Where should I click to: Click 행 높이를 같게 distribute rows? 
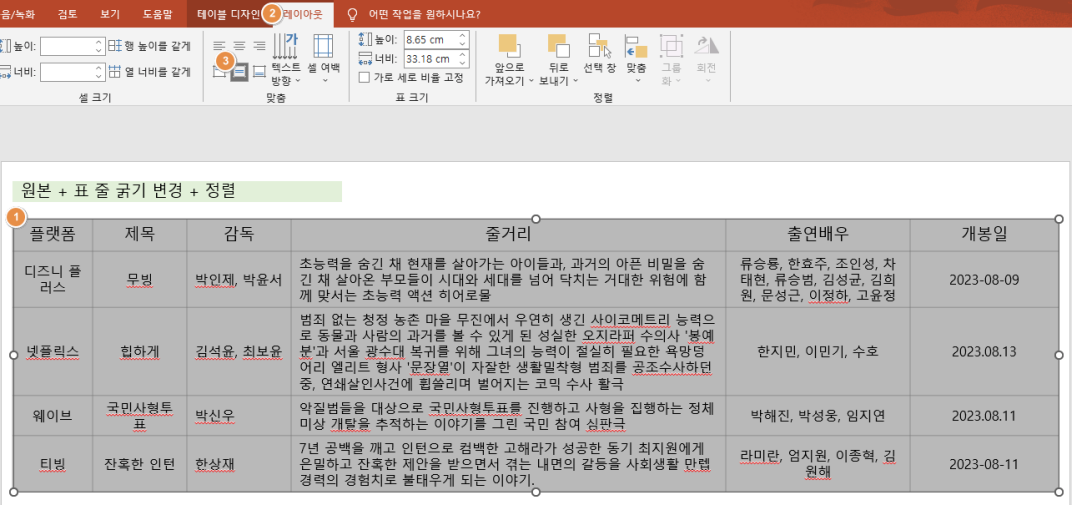(150, 46)
